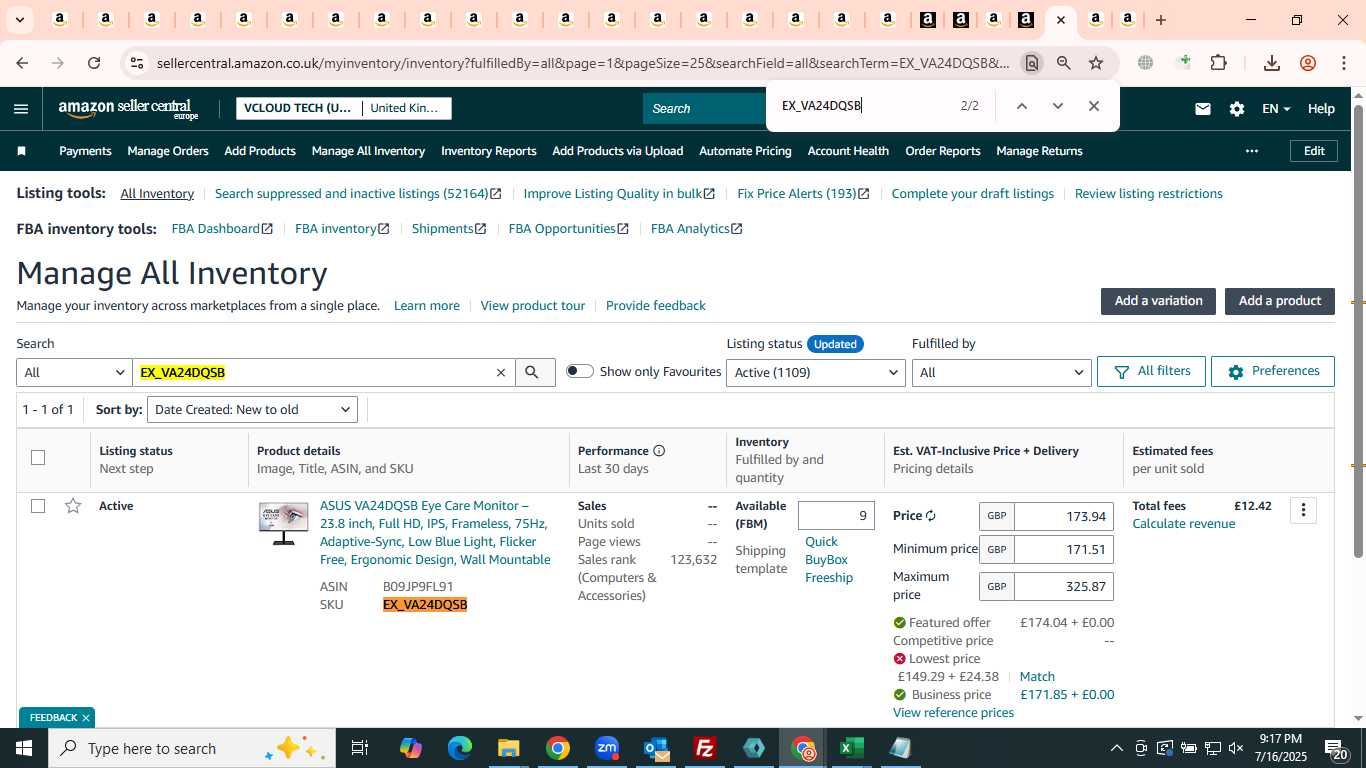
Task: Click the inventory search magnifier button
Action: (x=535, y=372)
